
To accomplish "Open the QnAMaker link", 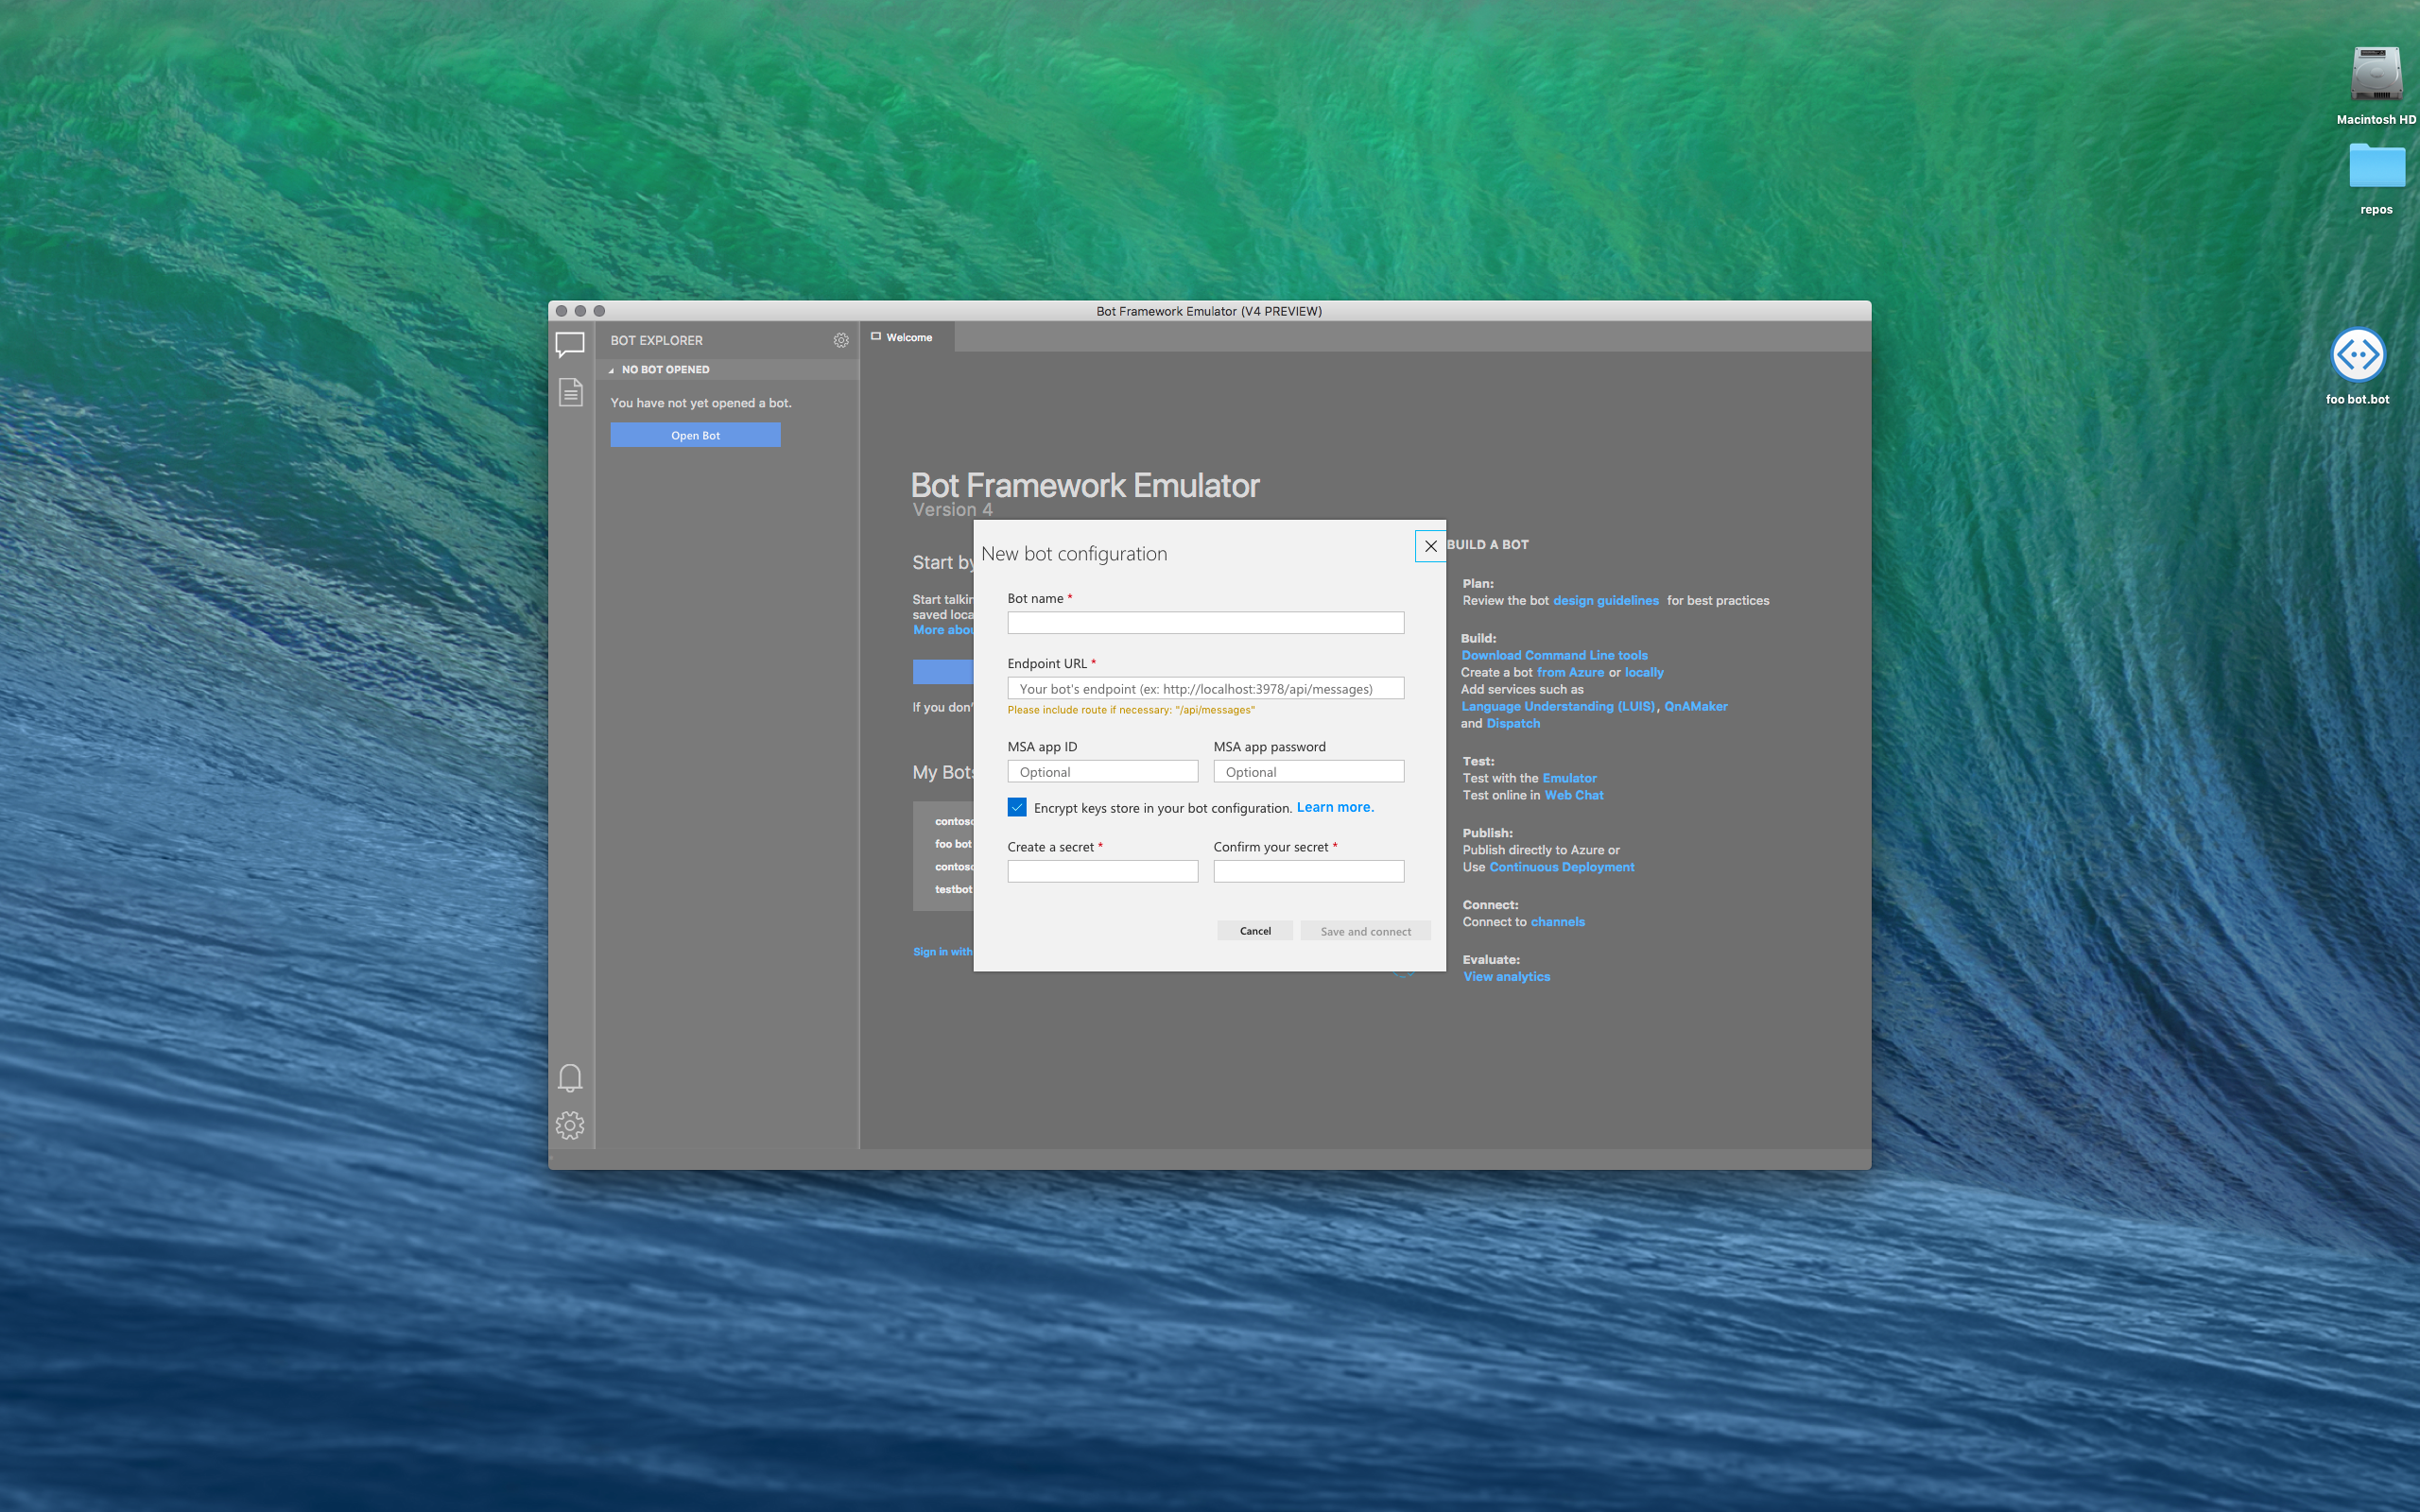I will [x=1695, y=706].
